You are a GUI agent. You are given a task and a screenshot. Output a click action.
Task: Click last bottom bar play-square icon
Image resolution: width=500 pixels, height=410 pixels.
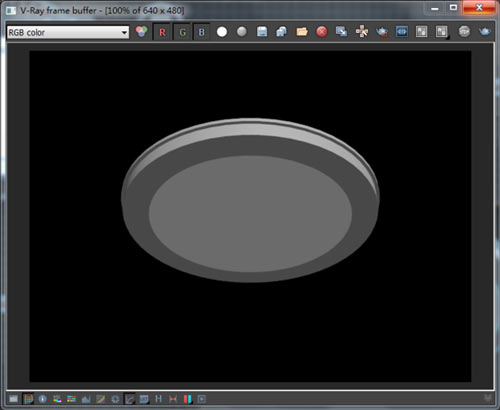tap(202, 399)
